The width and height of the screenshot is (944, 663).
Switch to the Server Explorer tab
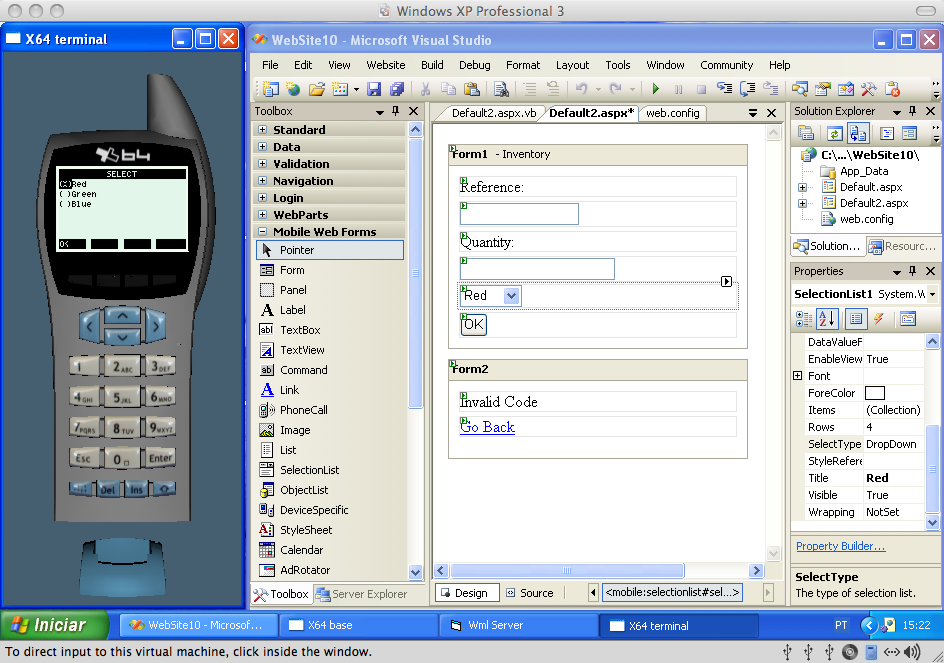(362, 594)
